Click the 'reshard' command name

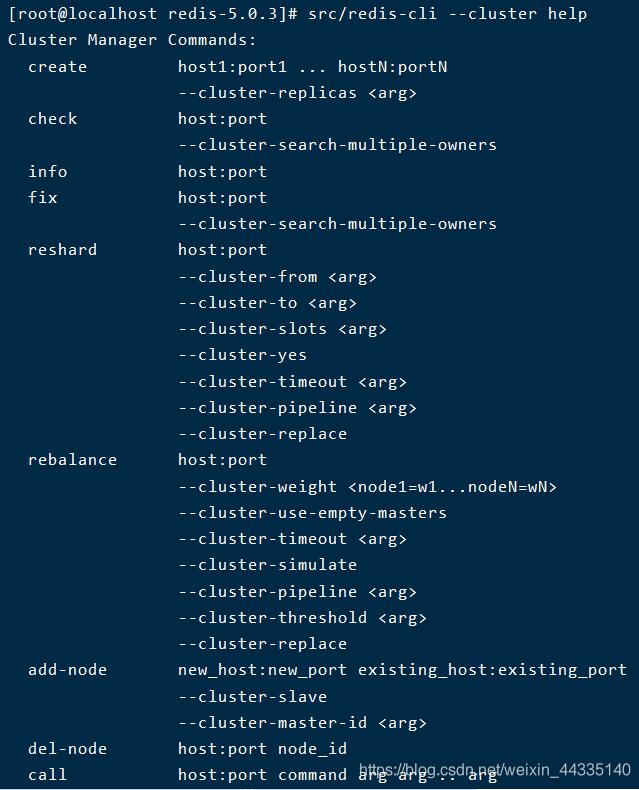click(62, 250)
